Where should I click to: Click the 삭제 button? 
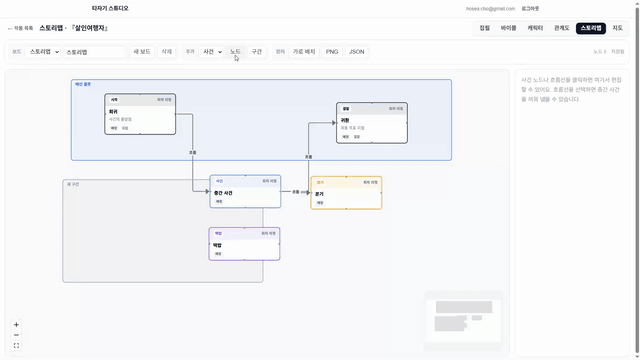(167, 52)
